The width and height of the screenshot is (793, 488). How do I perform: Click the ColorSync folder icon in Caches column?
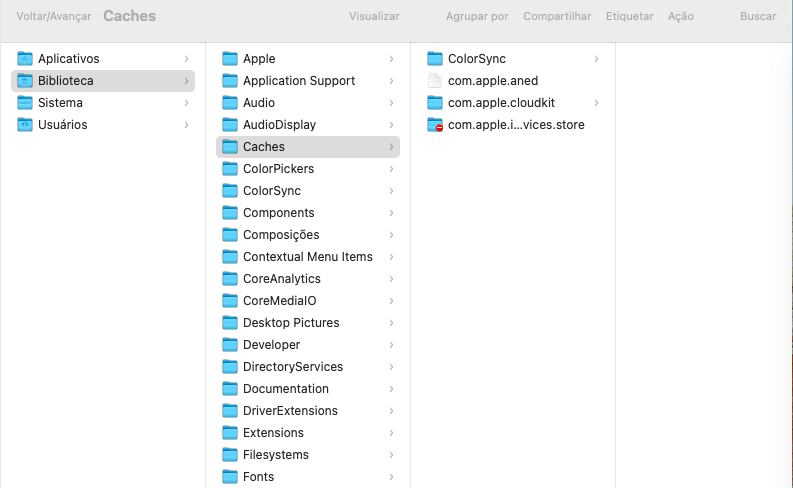click(x=435, y=59)
